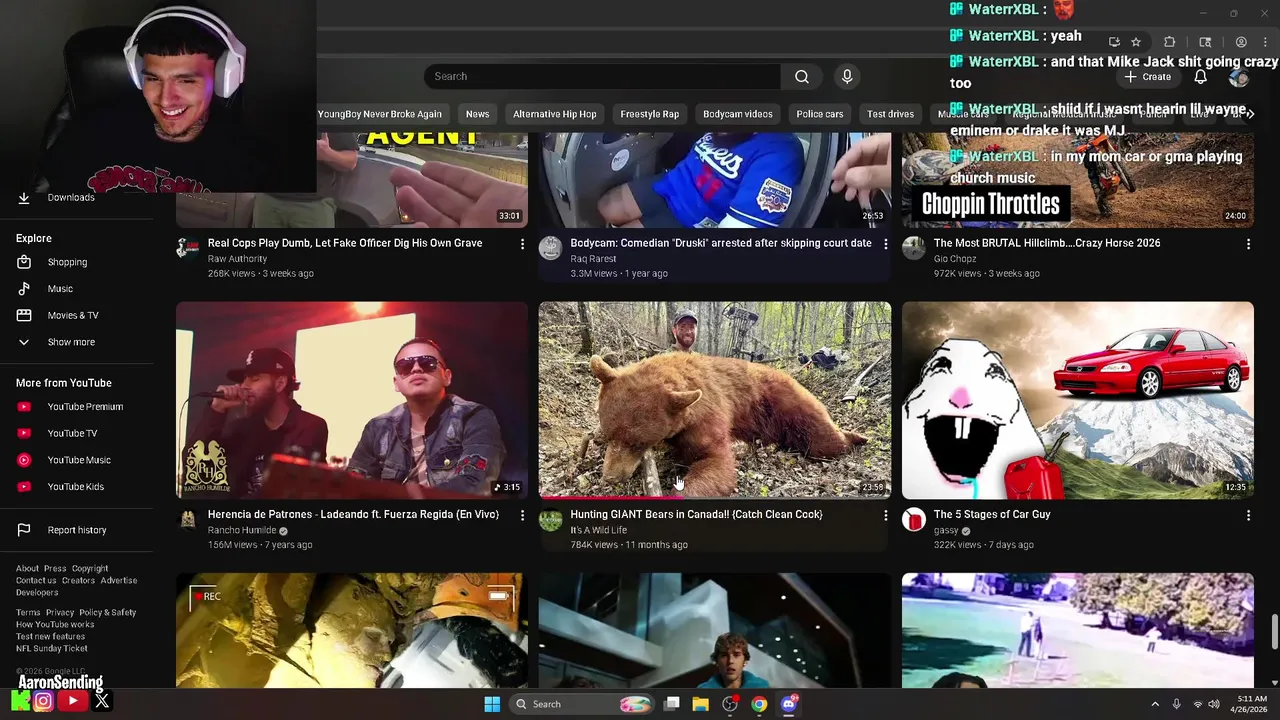Open options menu for Real Cops Play Dumb video
This screenshot has height=720, width=1280.
522,244
